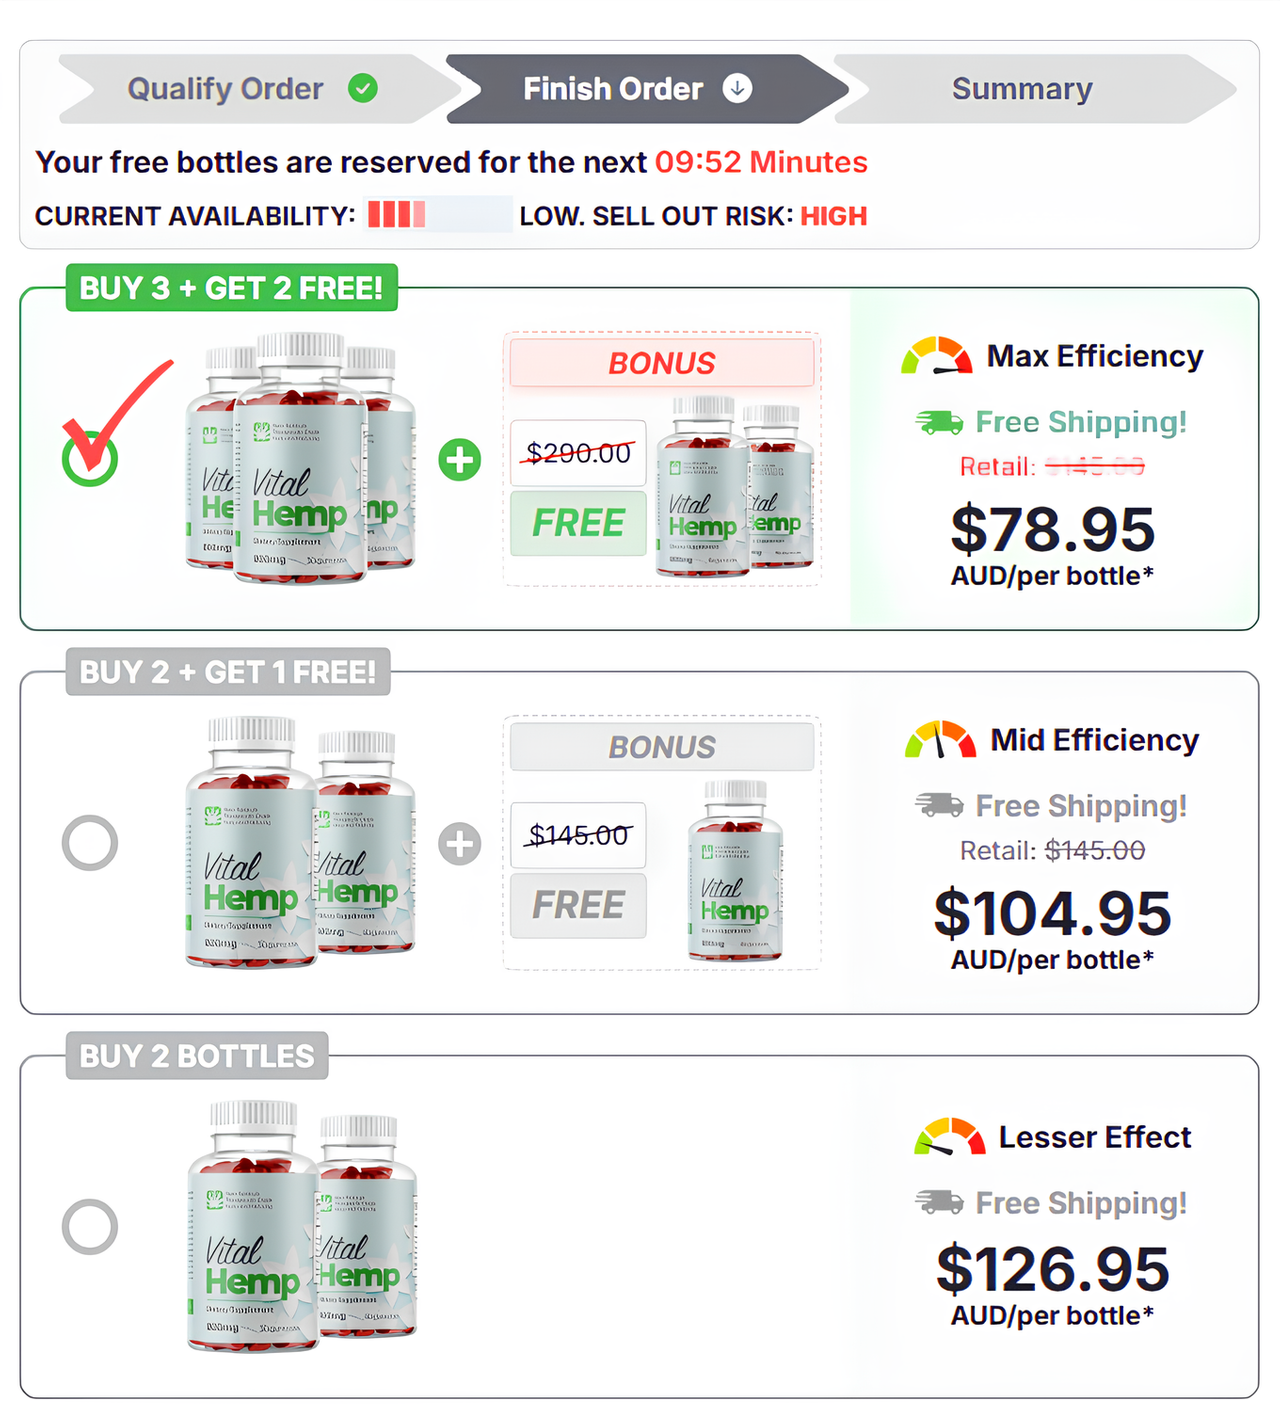
Task: Select the Buy 2 Bottles radio option
Action: tap(90, 1227)
